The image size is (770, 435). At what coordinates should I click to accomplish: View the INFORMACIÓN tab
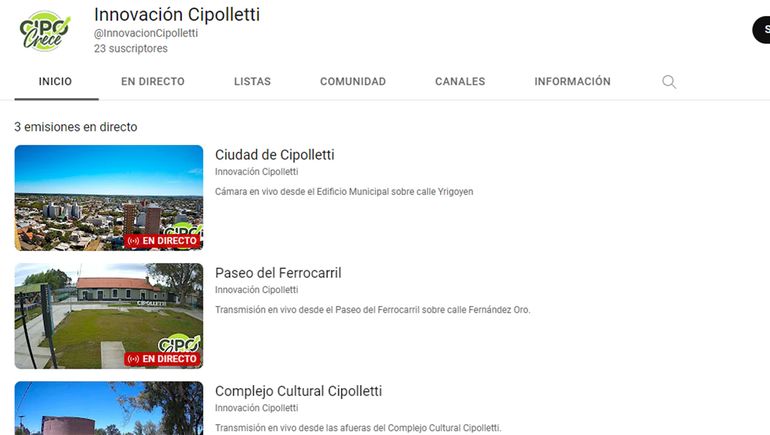click(572, 82)
